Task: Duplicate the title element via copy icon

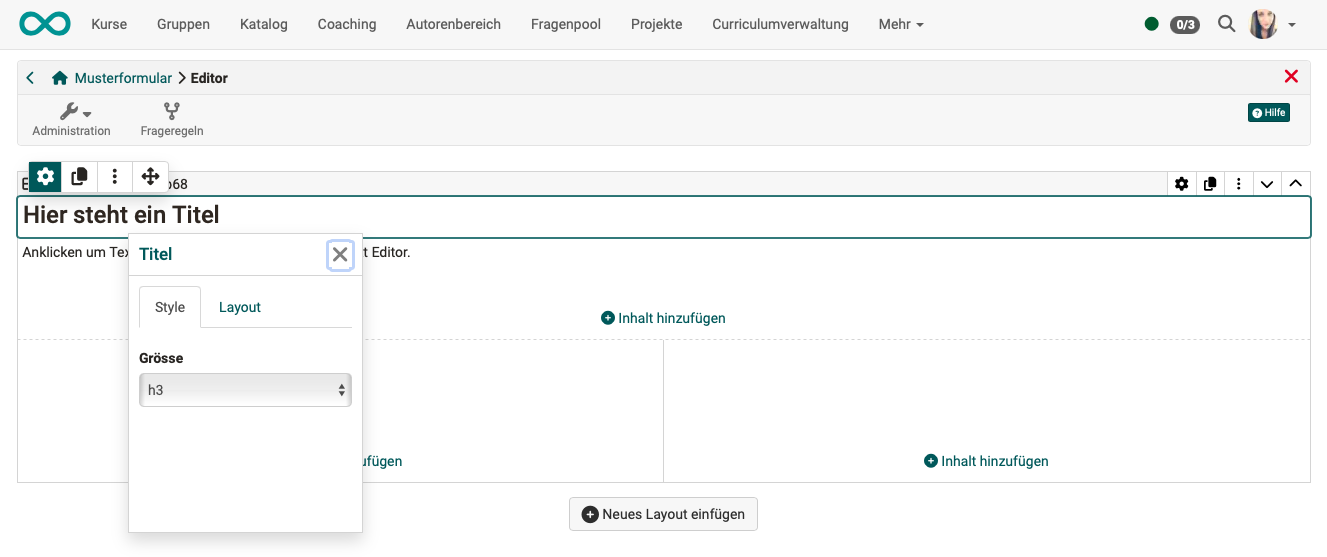Action: (80, 177)
